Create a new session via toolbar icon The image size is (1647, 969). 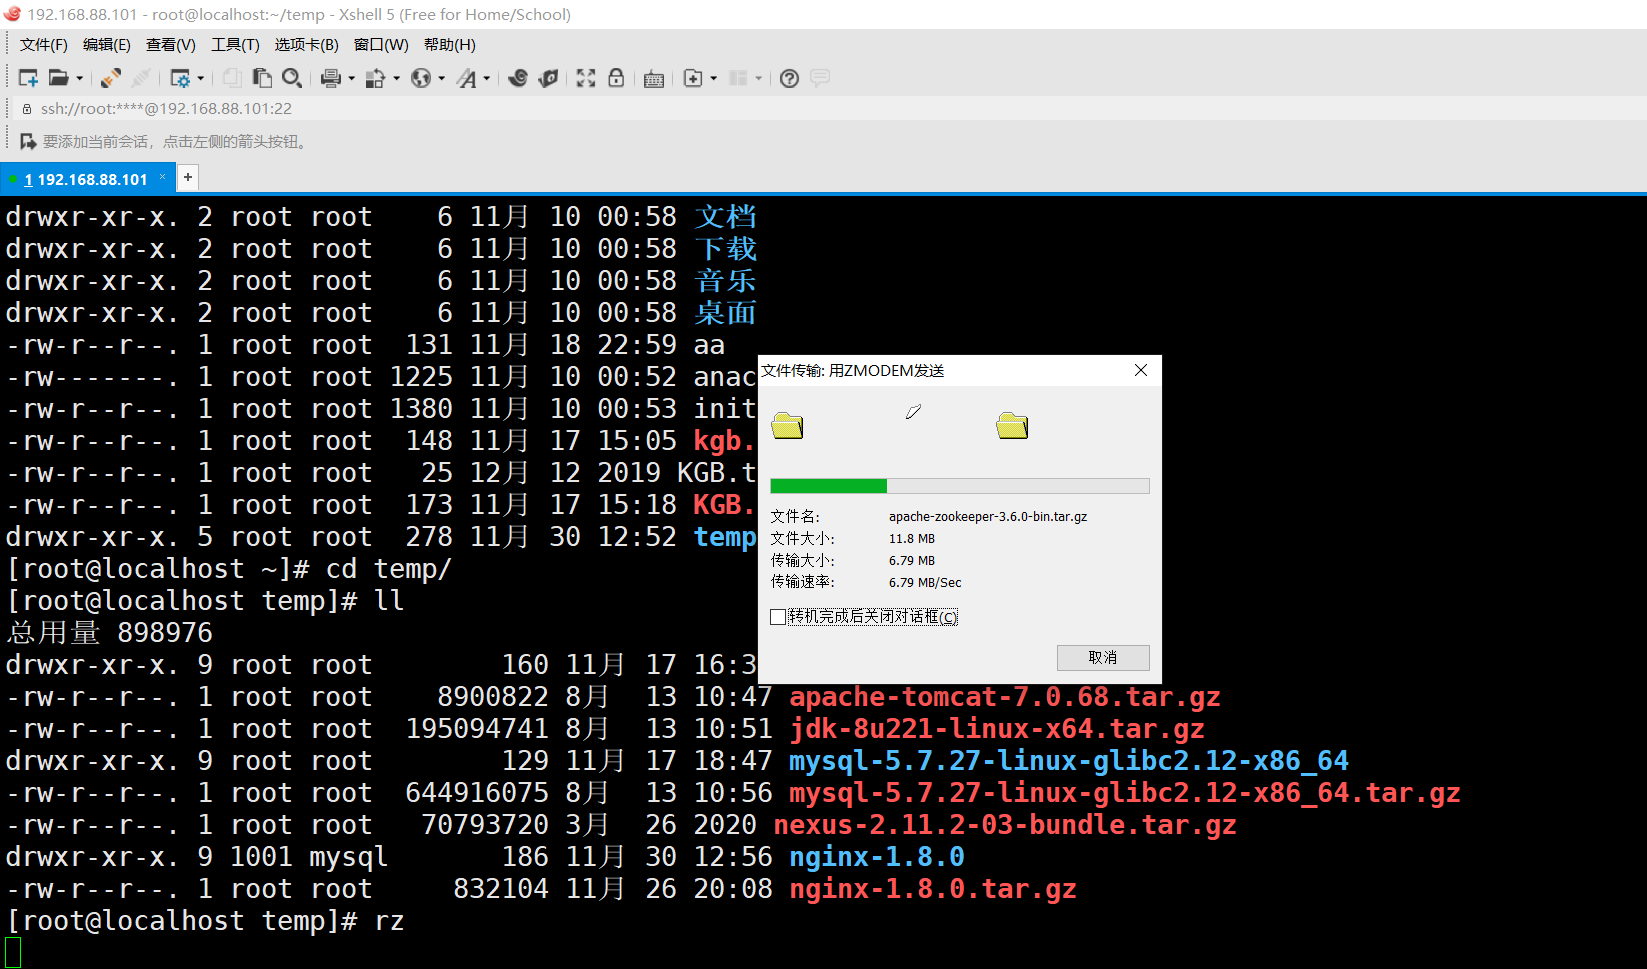[28, 78]
